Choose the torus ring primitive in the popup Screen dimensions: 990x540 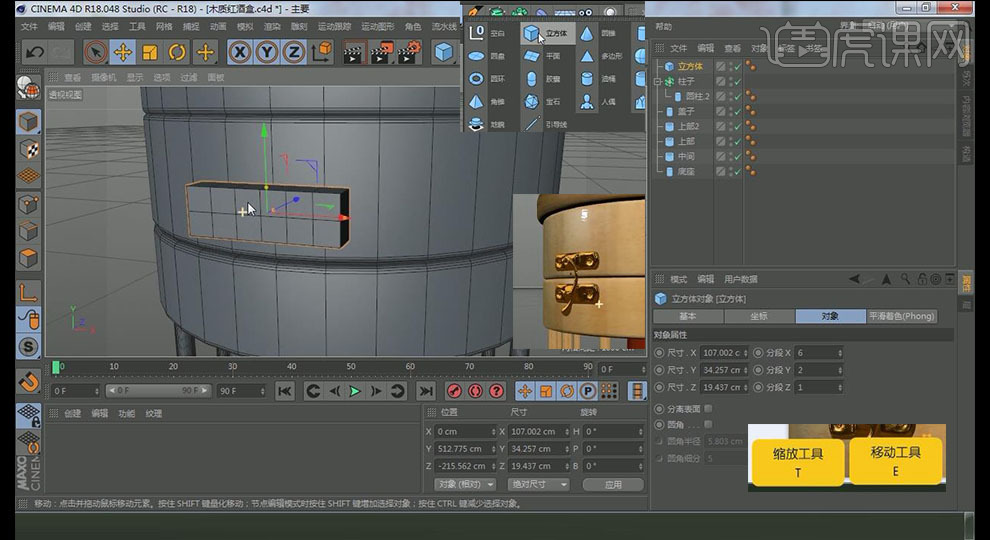pyautogui.click(x=487, y=79)
